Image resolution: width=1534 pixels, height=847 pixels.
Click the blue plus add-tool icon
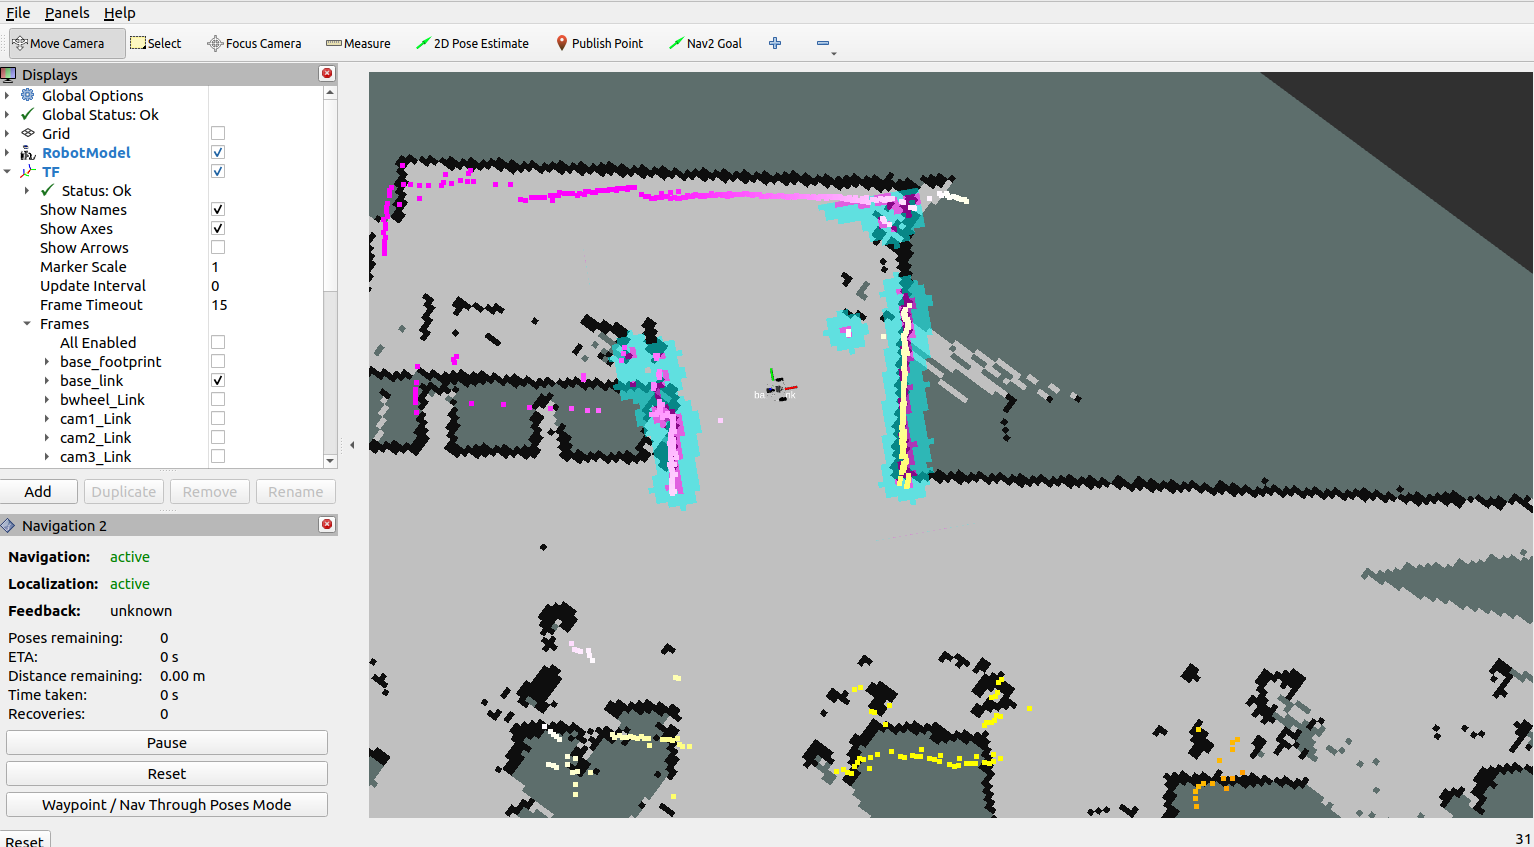pos(775,43)
